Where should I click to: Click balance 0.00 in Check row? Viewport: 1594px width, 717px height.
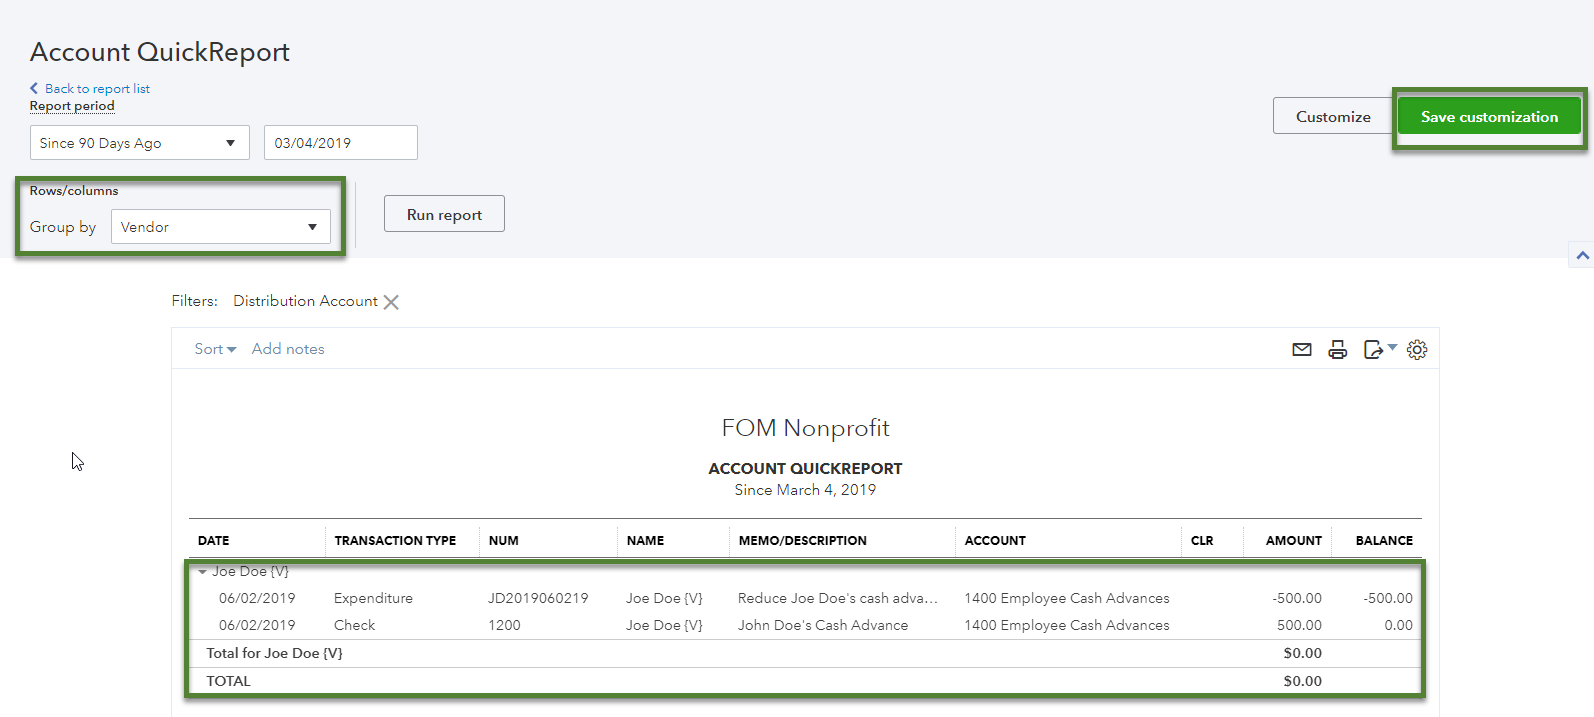1398,625
